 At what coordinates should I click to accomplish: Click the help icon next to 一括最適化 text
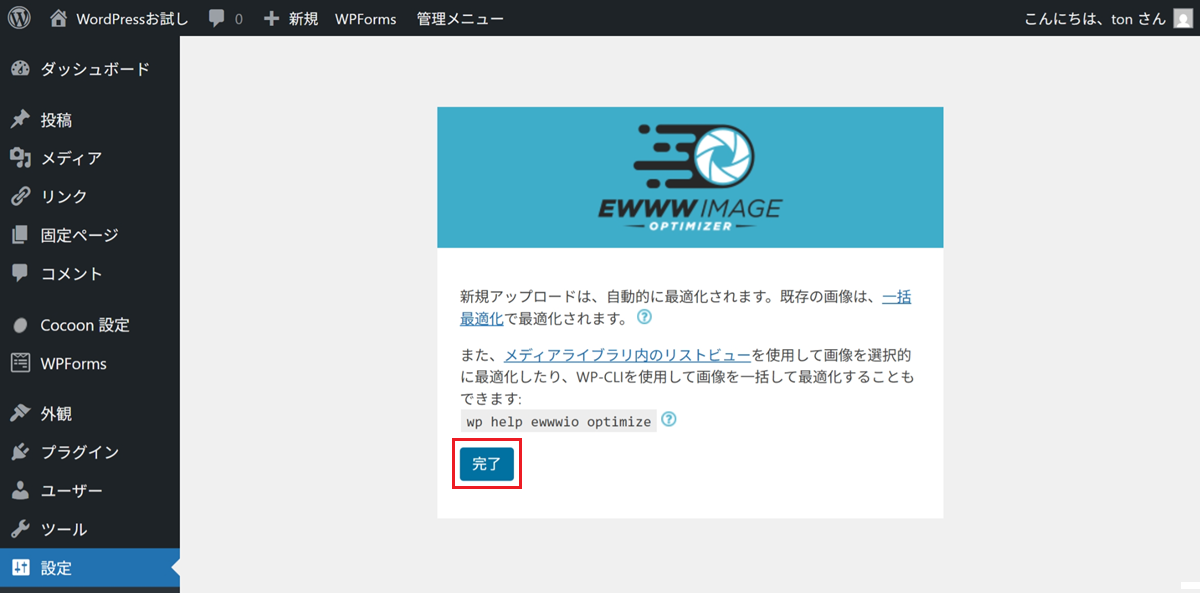pos(644,318)
